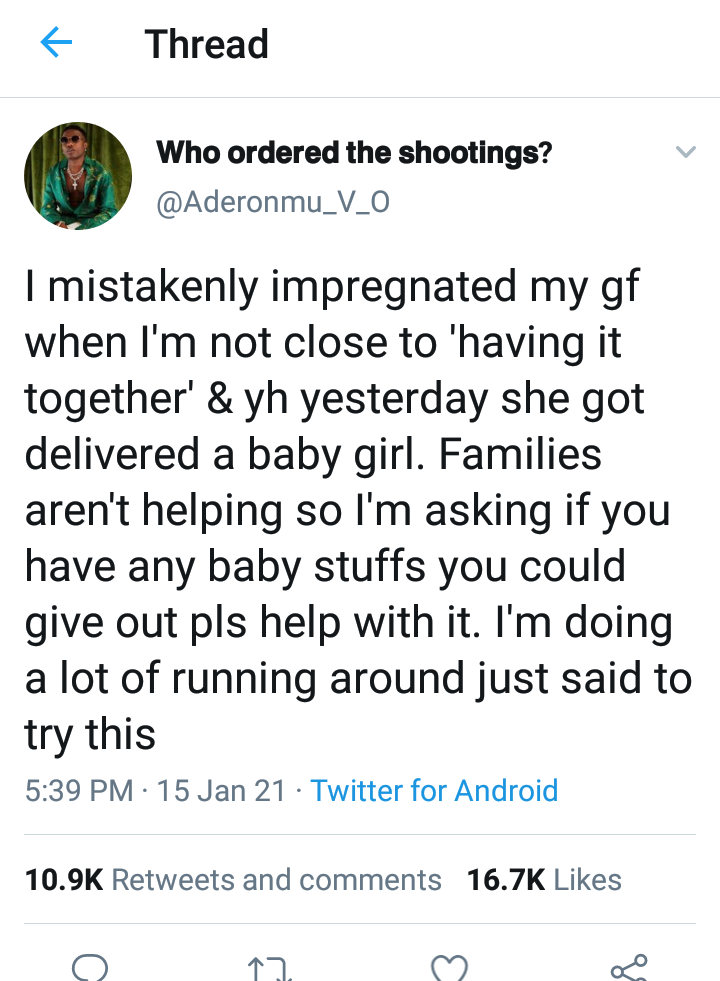The width and height of the screenshot is (720, 981).
Task: Click the 5:39 PM timestamp
Action: [79, 791]
